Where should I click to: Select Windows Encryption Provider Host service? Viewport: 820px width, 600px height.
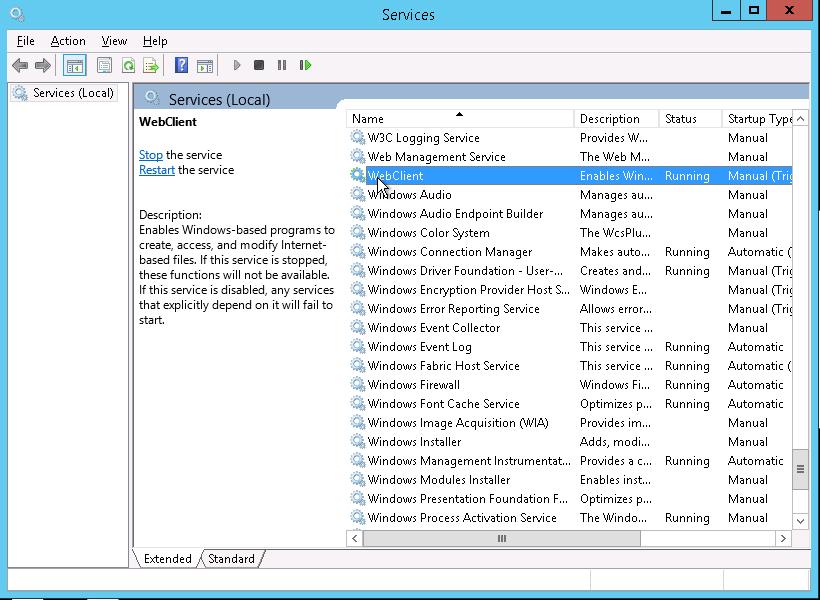point(570,289)
